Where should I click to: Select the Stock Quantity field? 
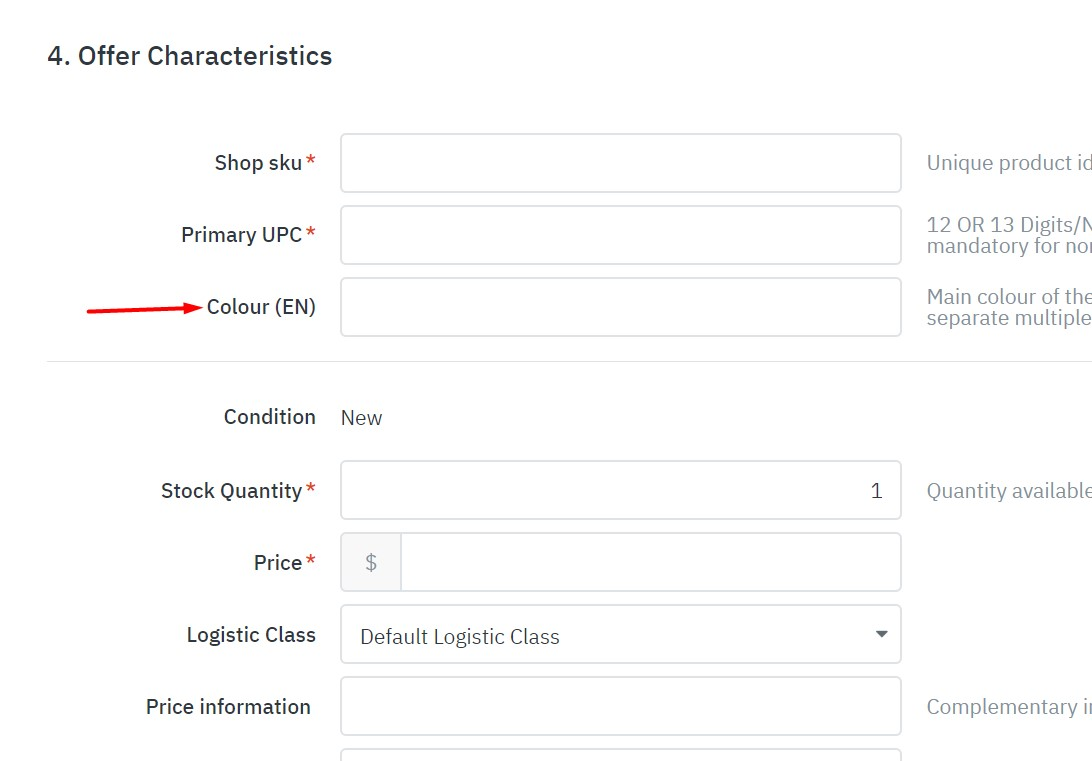pyautogui.click(x=620, y=490)
